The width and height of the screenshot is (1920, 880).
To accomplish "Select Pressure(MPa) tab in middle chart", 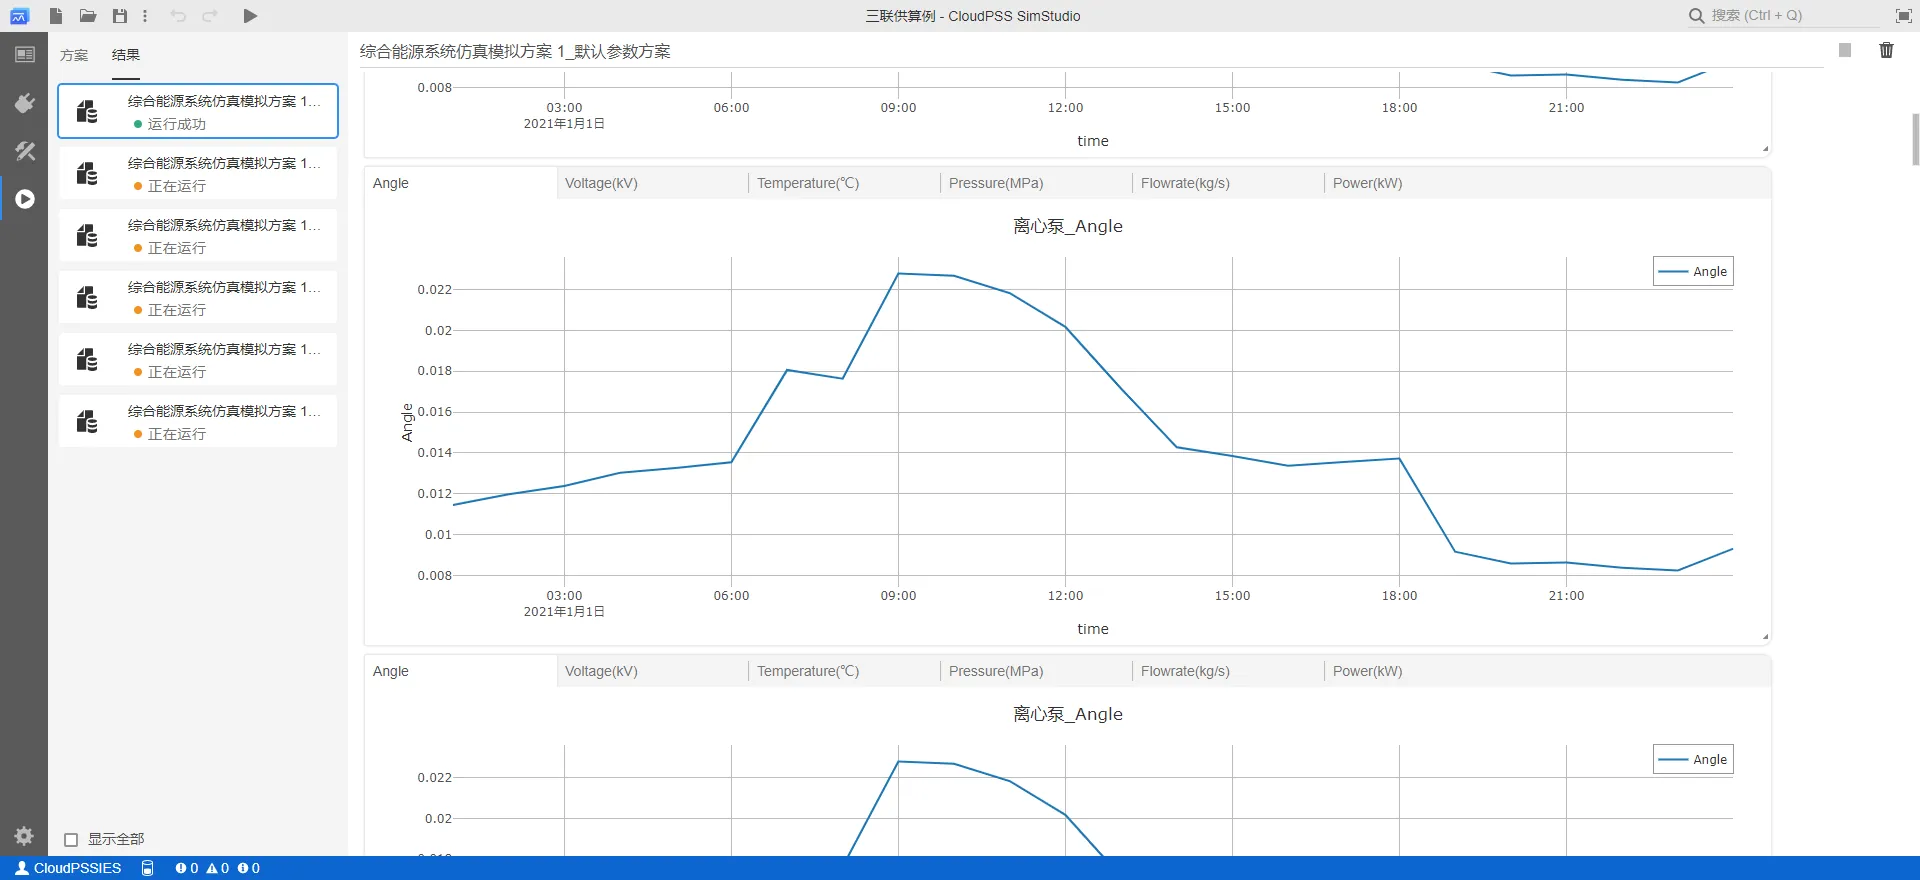I will coord(1036,183).
